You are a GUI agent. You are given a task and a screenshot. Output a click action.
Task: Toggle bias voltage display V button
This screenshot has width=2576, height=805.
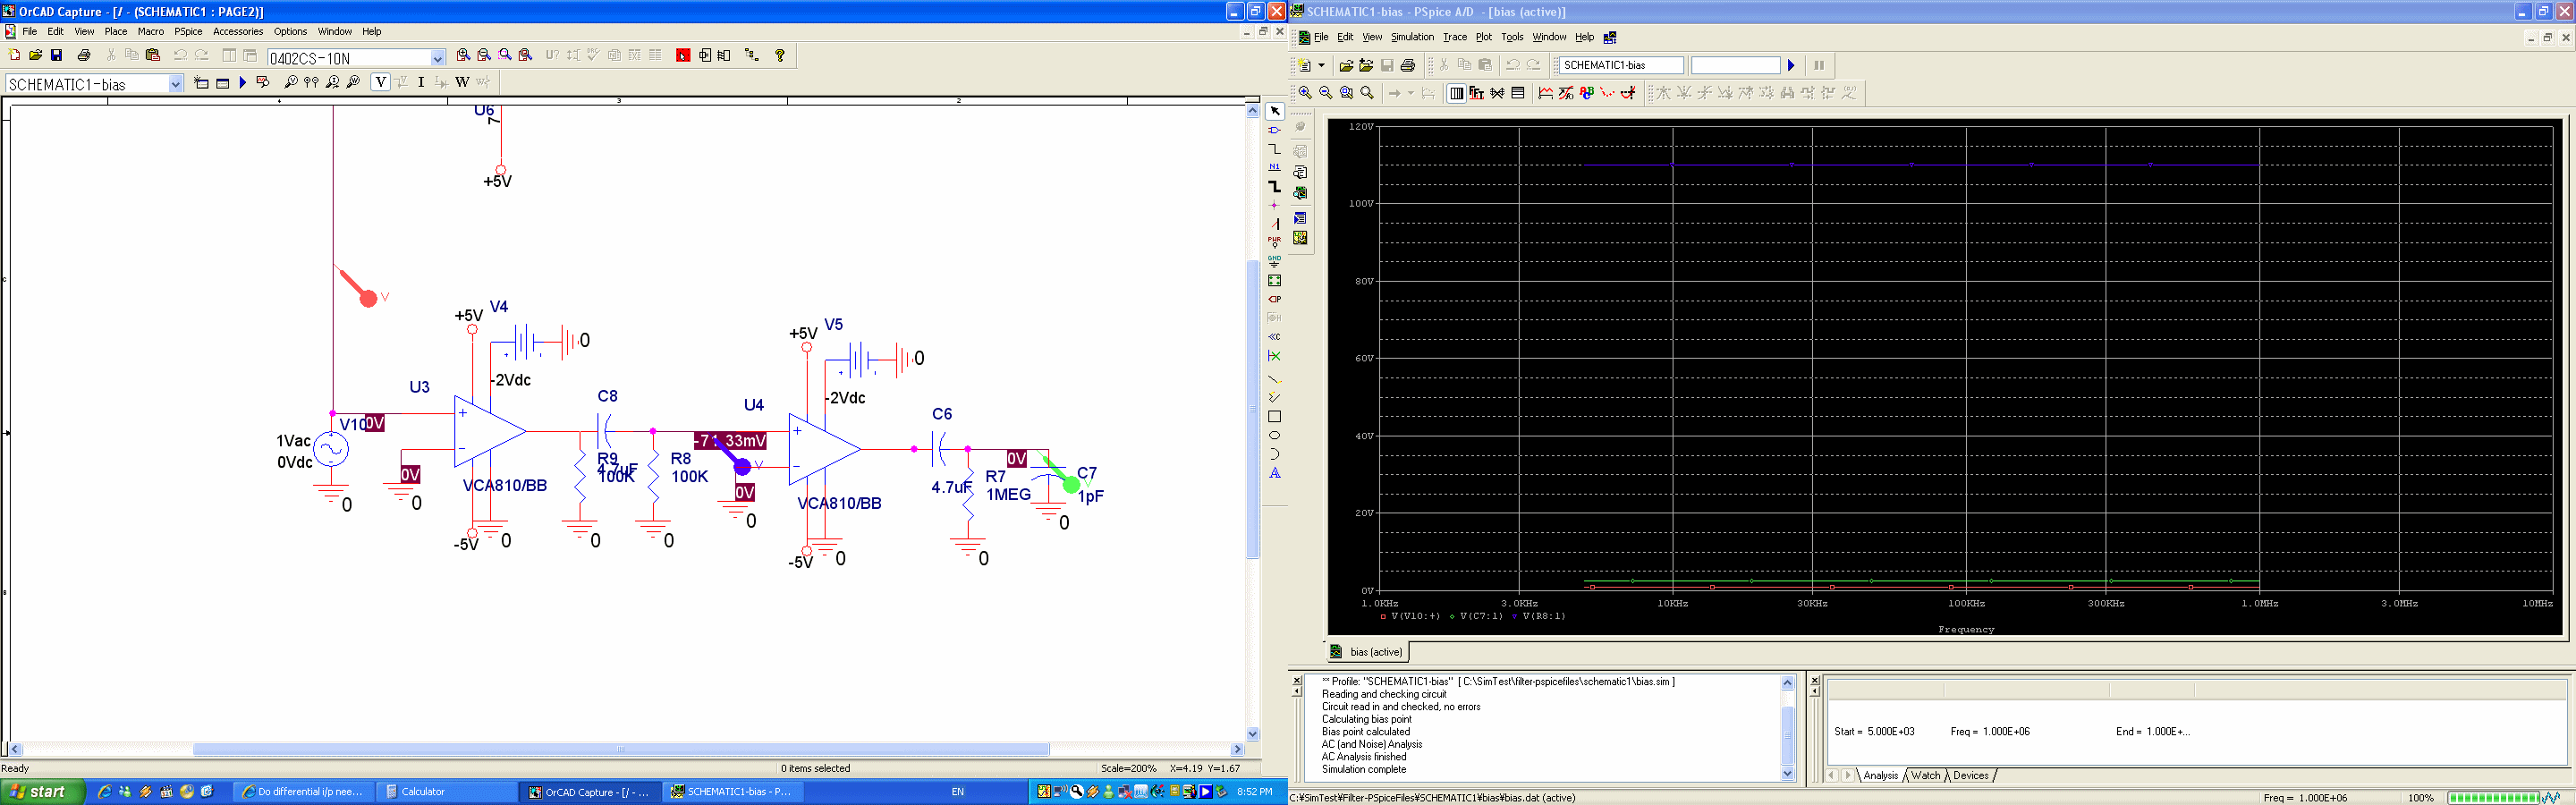(380, 82)
